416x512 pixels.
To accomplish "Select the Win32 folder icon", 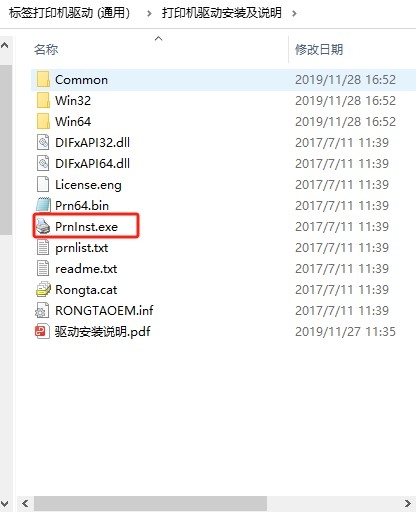I will (43, 100).
